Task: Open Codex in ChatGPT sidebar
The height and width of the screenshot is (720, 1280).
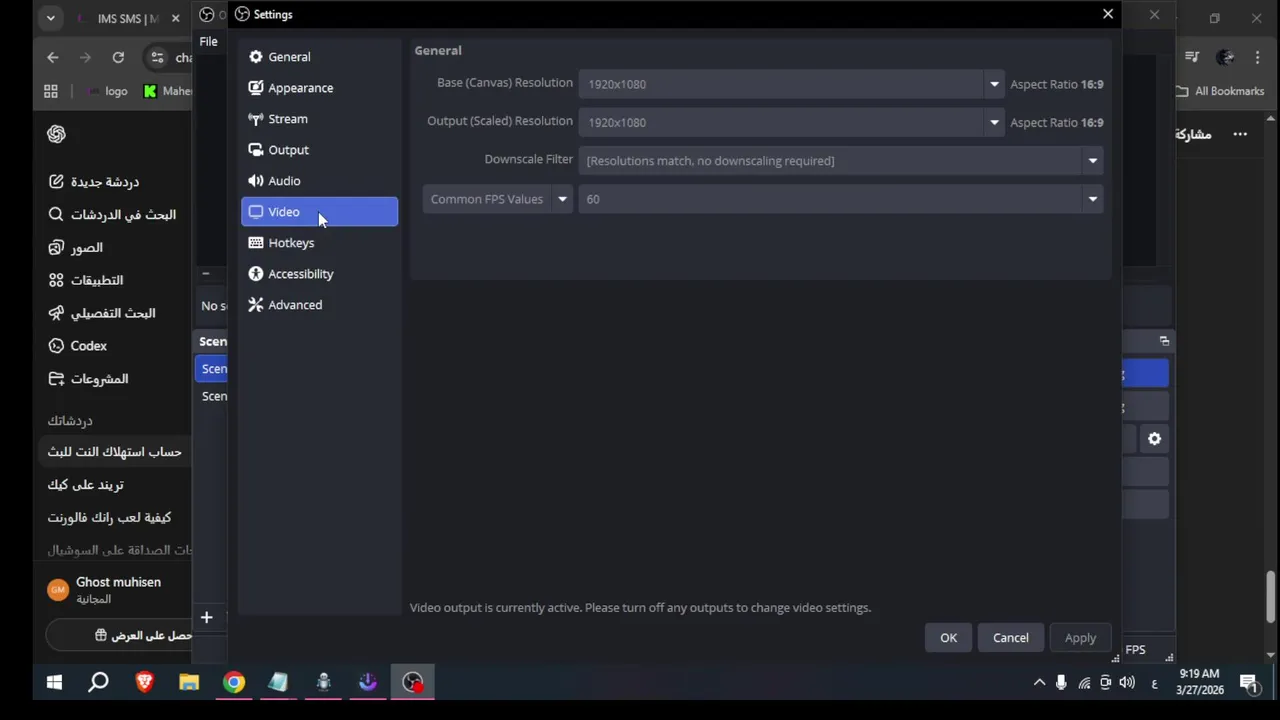Action: [x=78, y=346]
